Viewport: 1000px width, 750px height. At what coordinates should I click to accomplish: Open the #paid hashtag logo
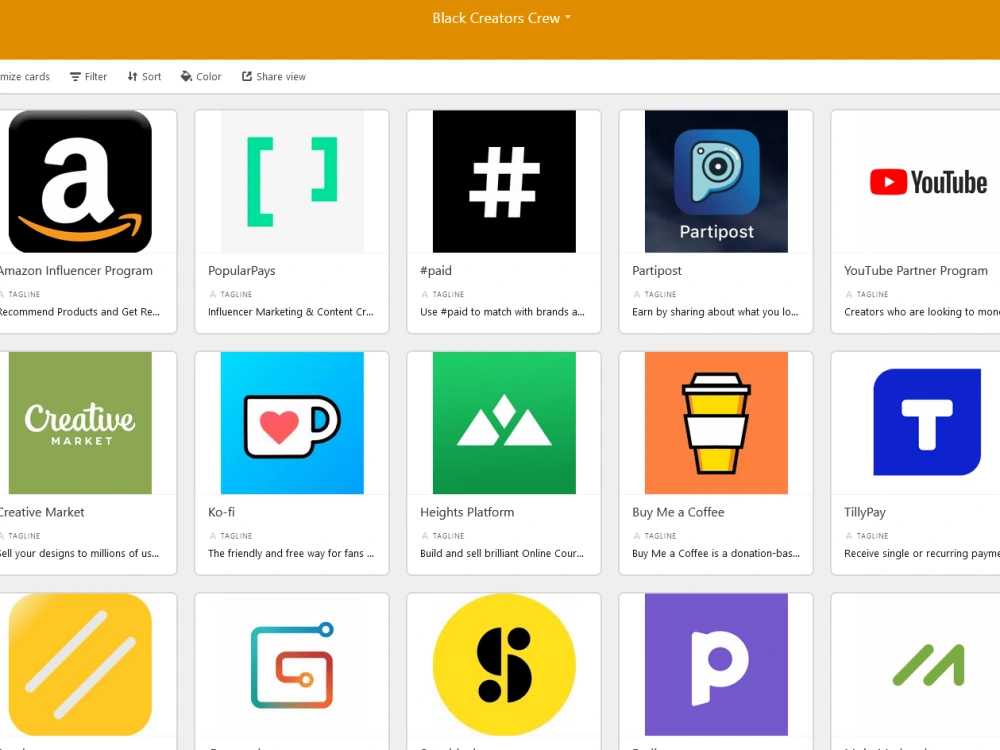click(x=504, y=181)
